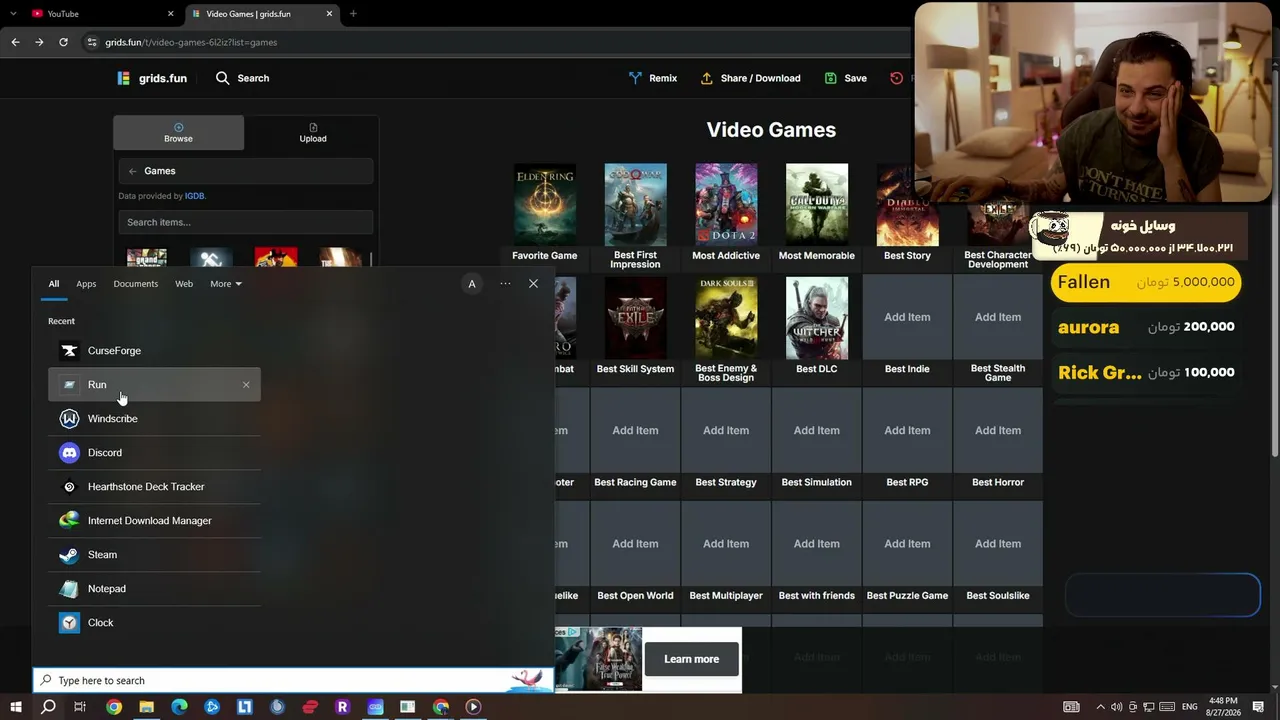The image size is (1280, 720).
Task: Open the search panel options ellipsis
Action: (x=505, y=284)
